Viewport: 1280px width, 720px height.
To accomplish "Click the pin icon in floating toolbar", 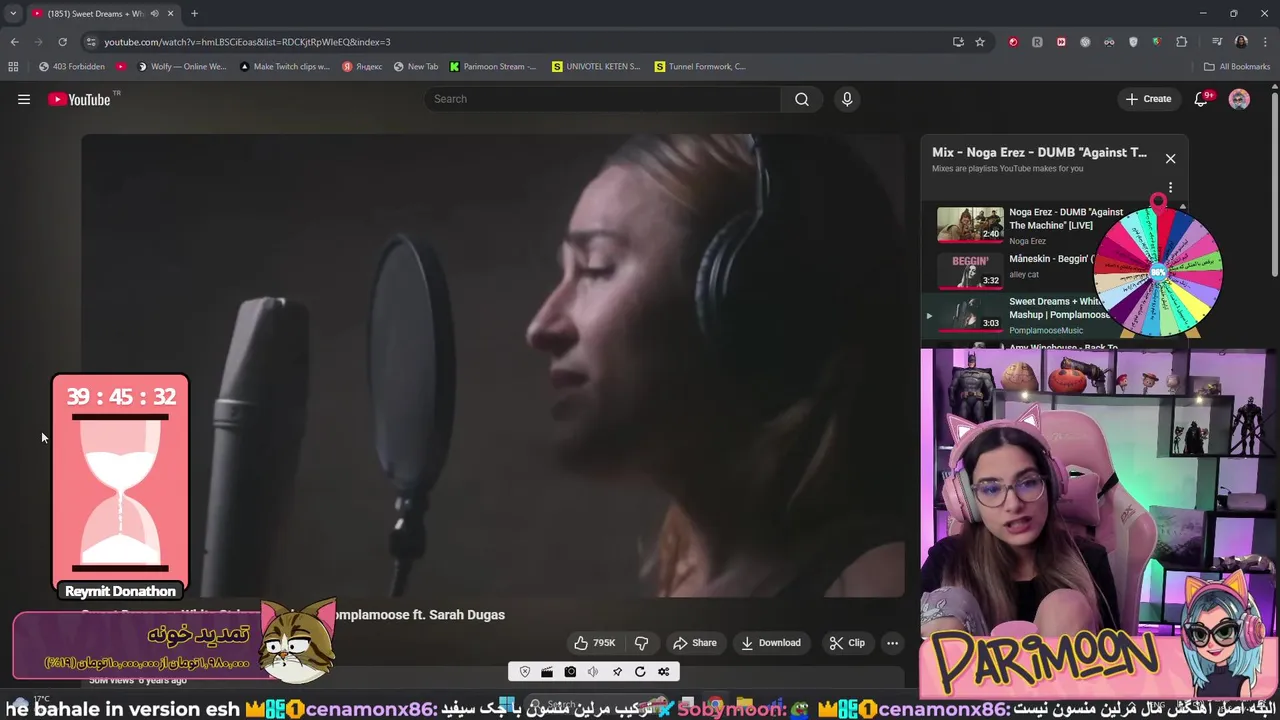I will coord(617,672).
